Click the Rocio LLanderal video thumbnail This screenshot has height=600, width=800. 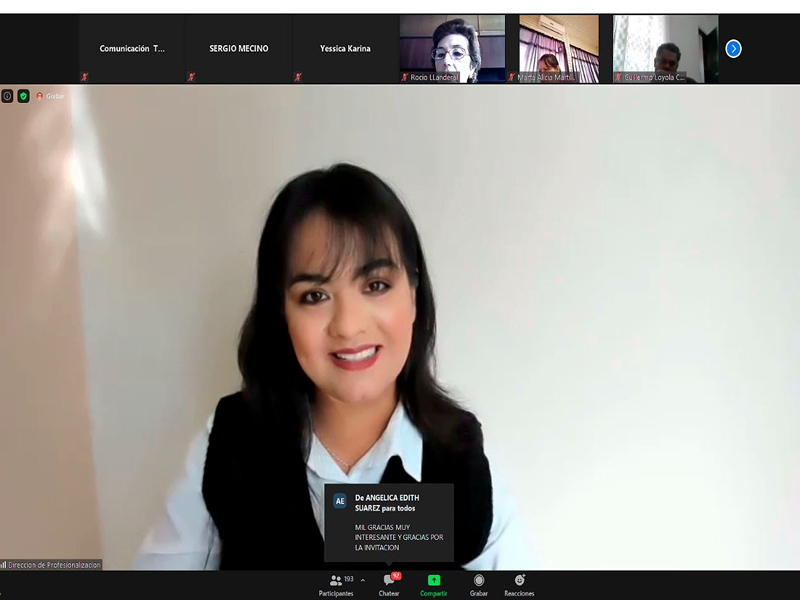(x=452, y=48)
